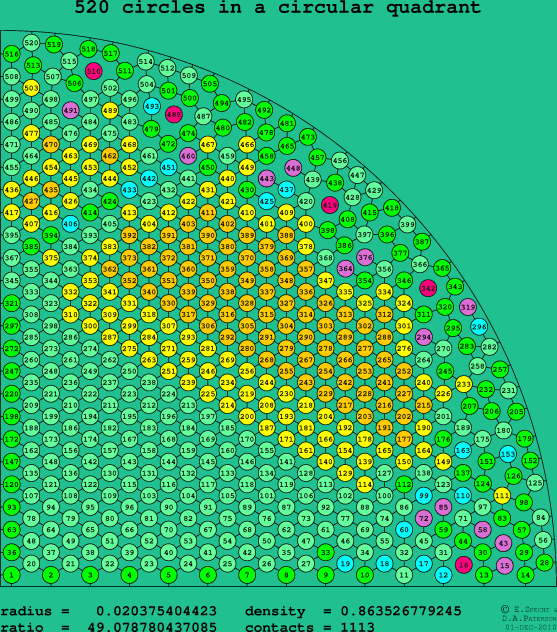Viewport: 557px width, 632px height.
Task: Select the yellow circle labeled 200
Action: click(247, 416)
